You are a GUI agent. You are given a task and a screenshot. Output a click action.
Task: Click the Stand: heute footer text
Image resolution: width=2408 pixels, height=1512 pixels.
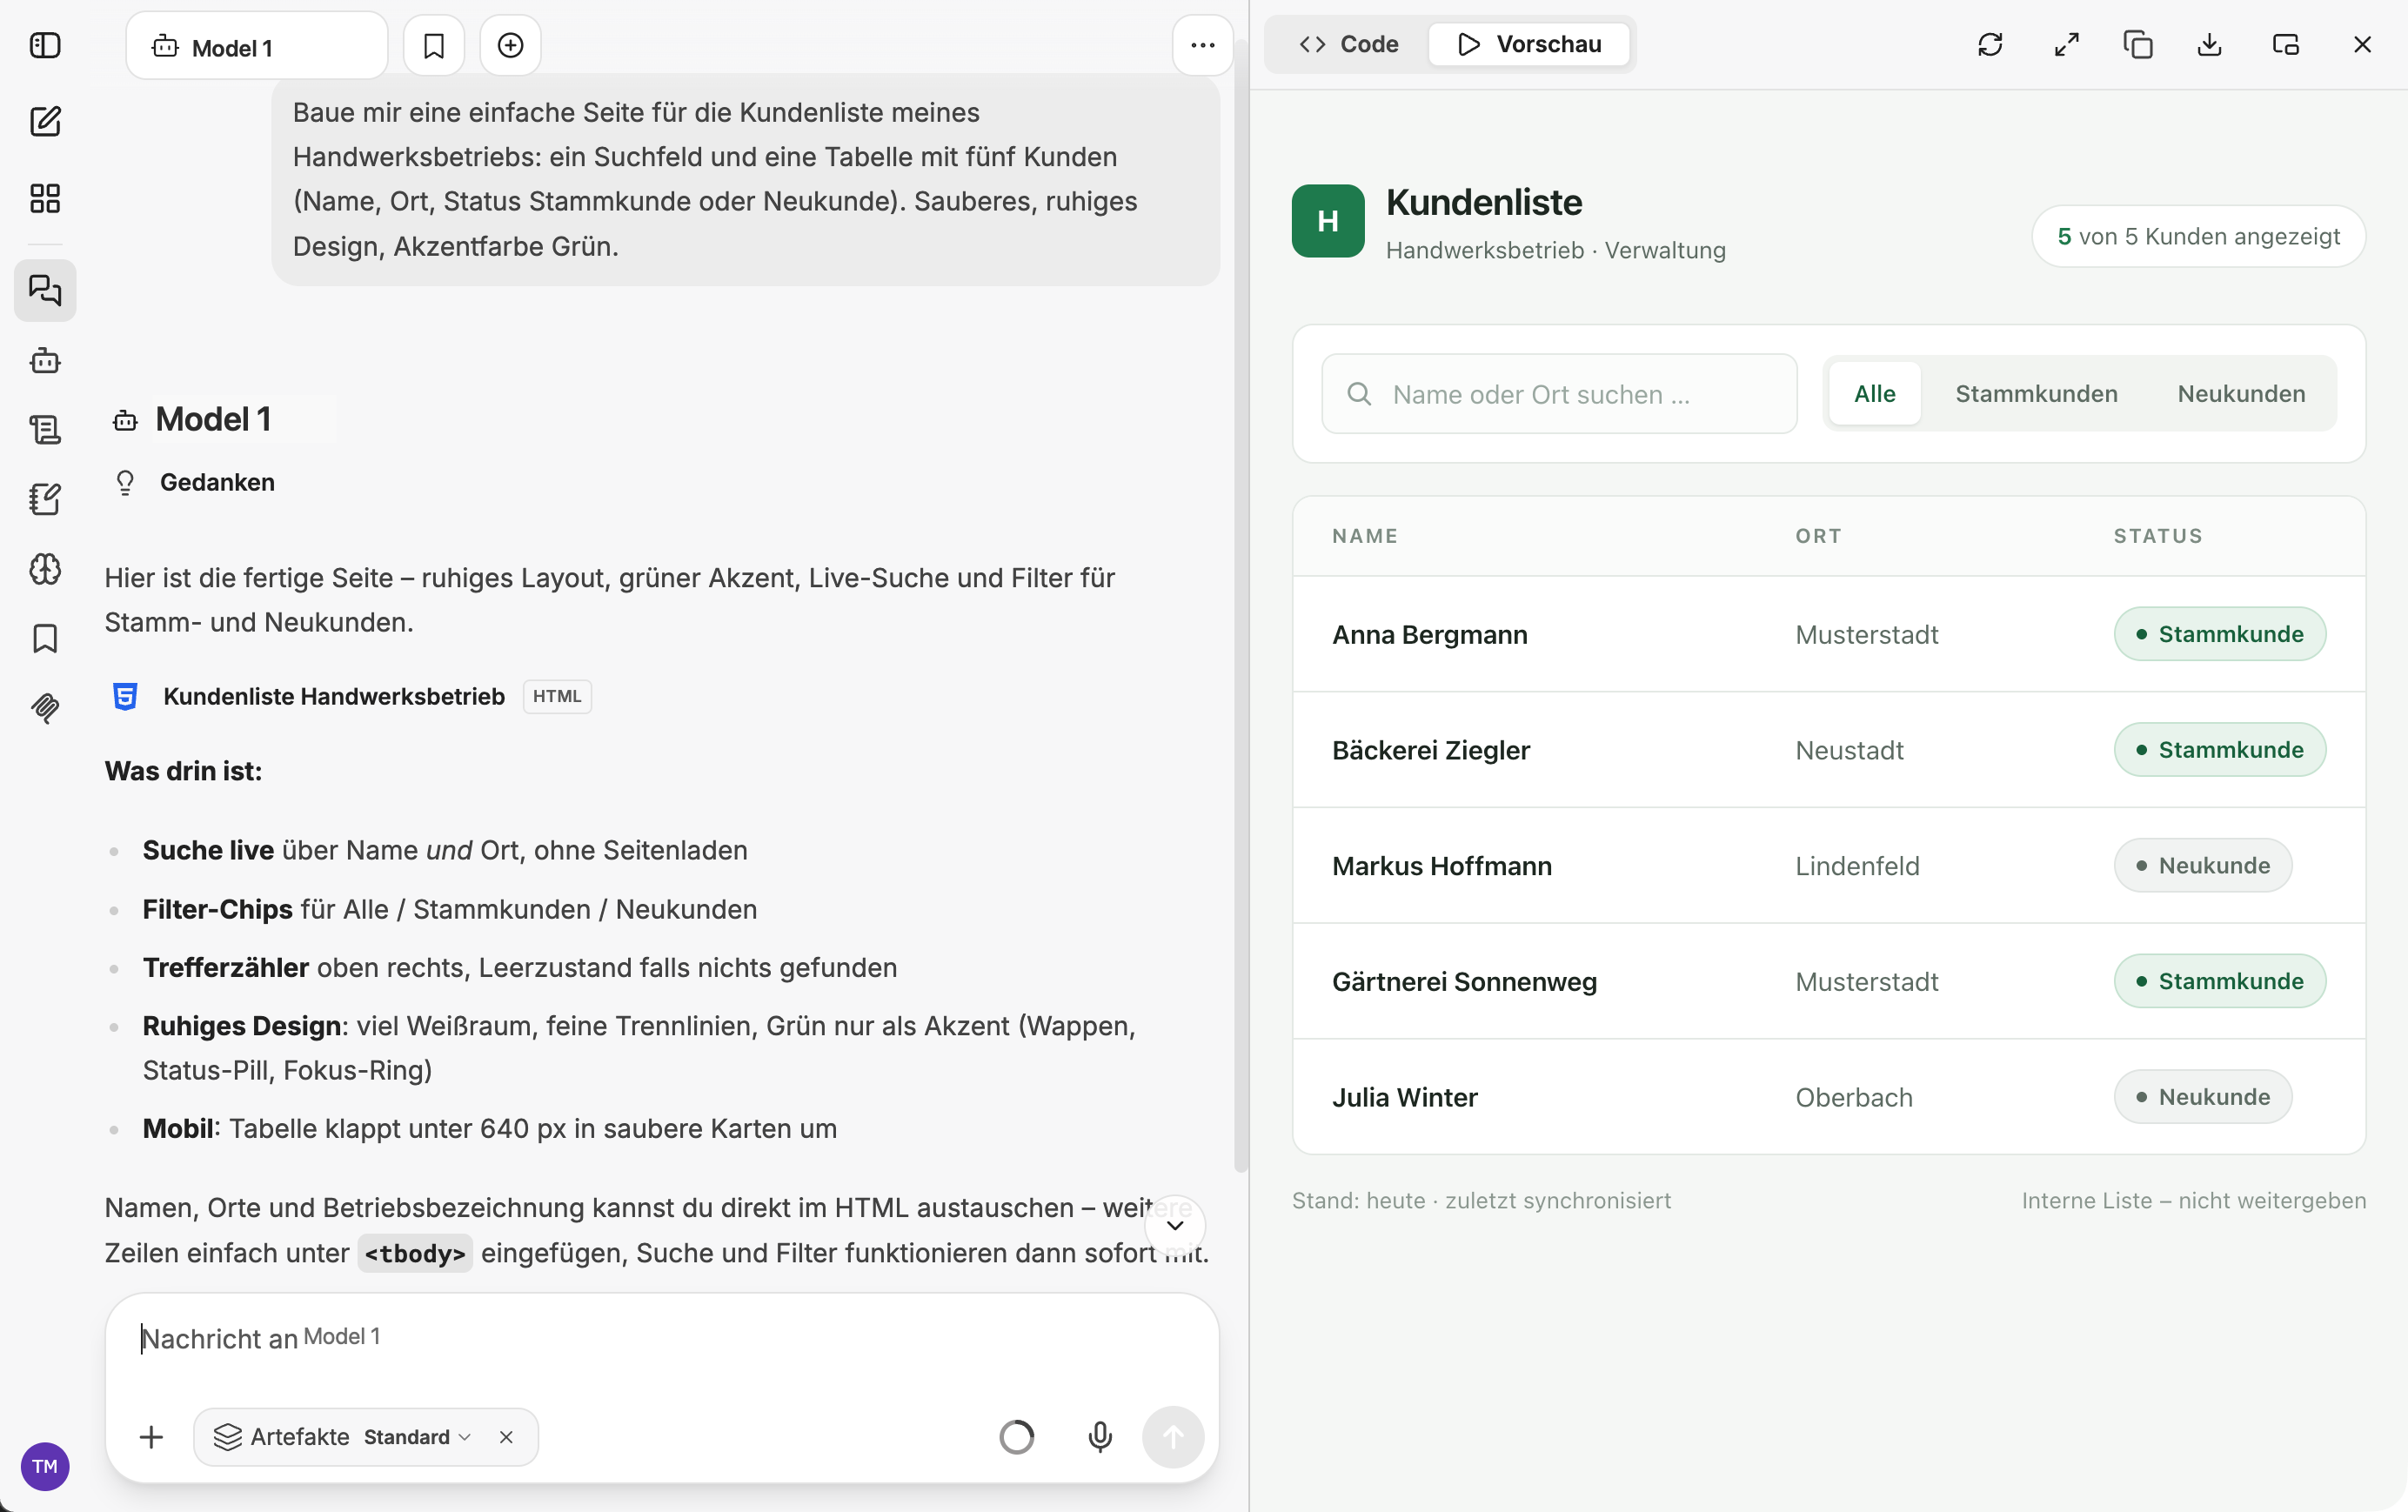click(x=1480, y=1200)
